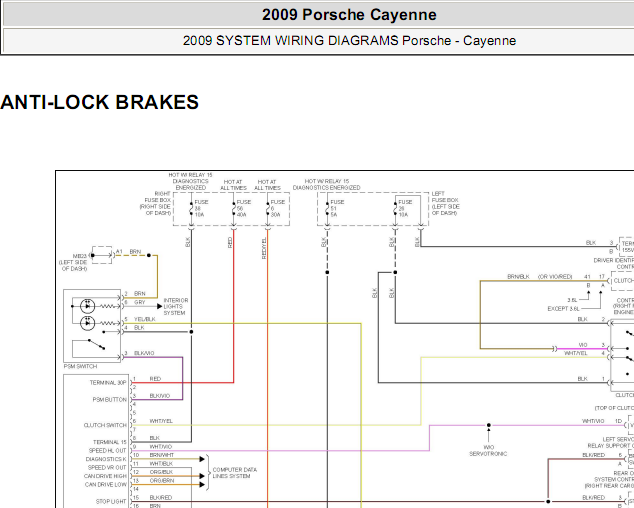Click the 'ORG/BLK' wire label at pin 12
Screen dimensions: 634x508
pyautogui.click(x=161, y=472)
